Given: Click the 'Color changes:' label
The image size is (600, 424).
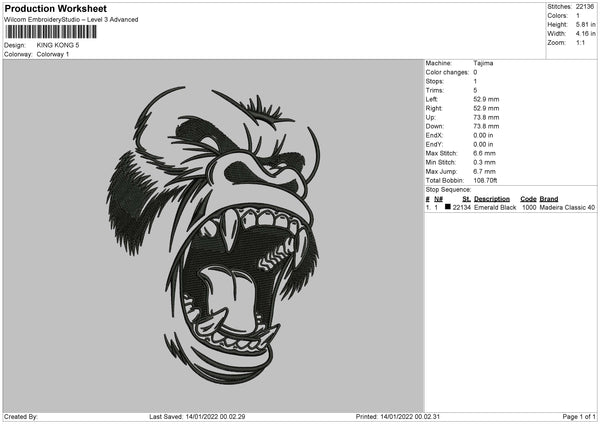Looking at the screenshot, I should click(447, 72).
